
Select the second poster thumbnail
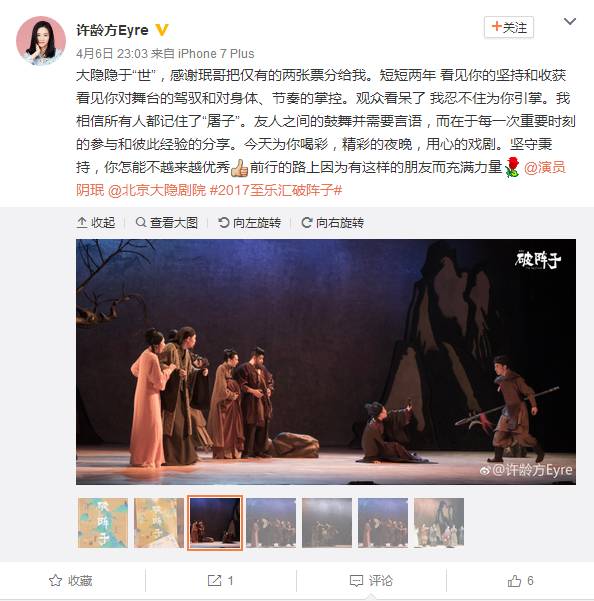159,523
